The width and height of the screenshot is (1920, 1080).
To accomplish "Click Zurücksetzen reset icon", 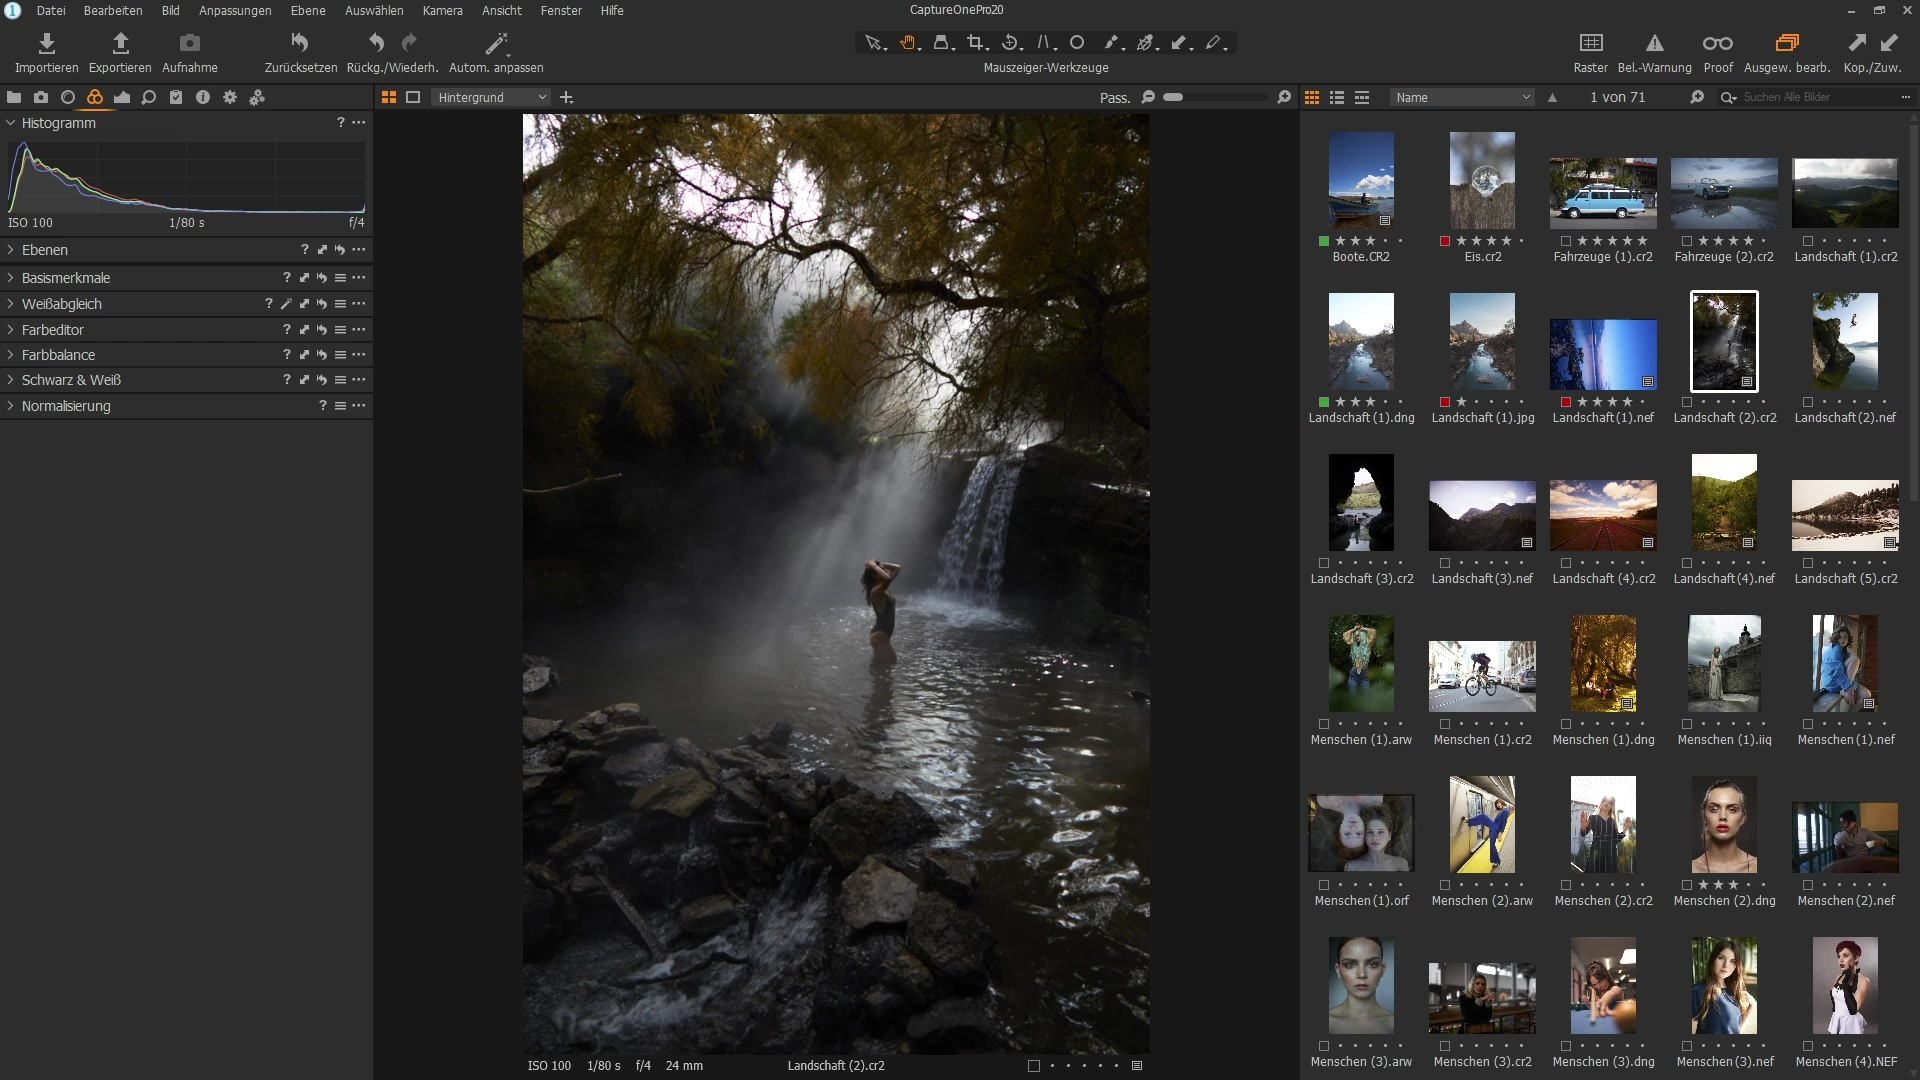I will (x=300, y=43).
